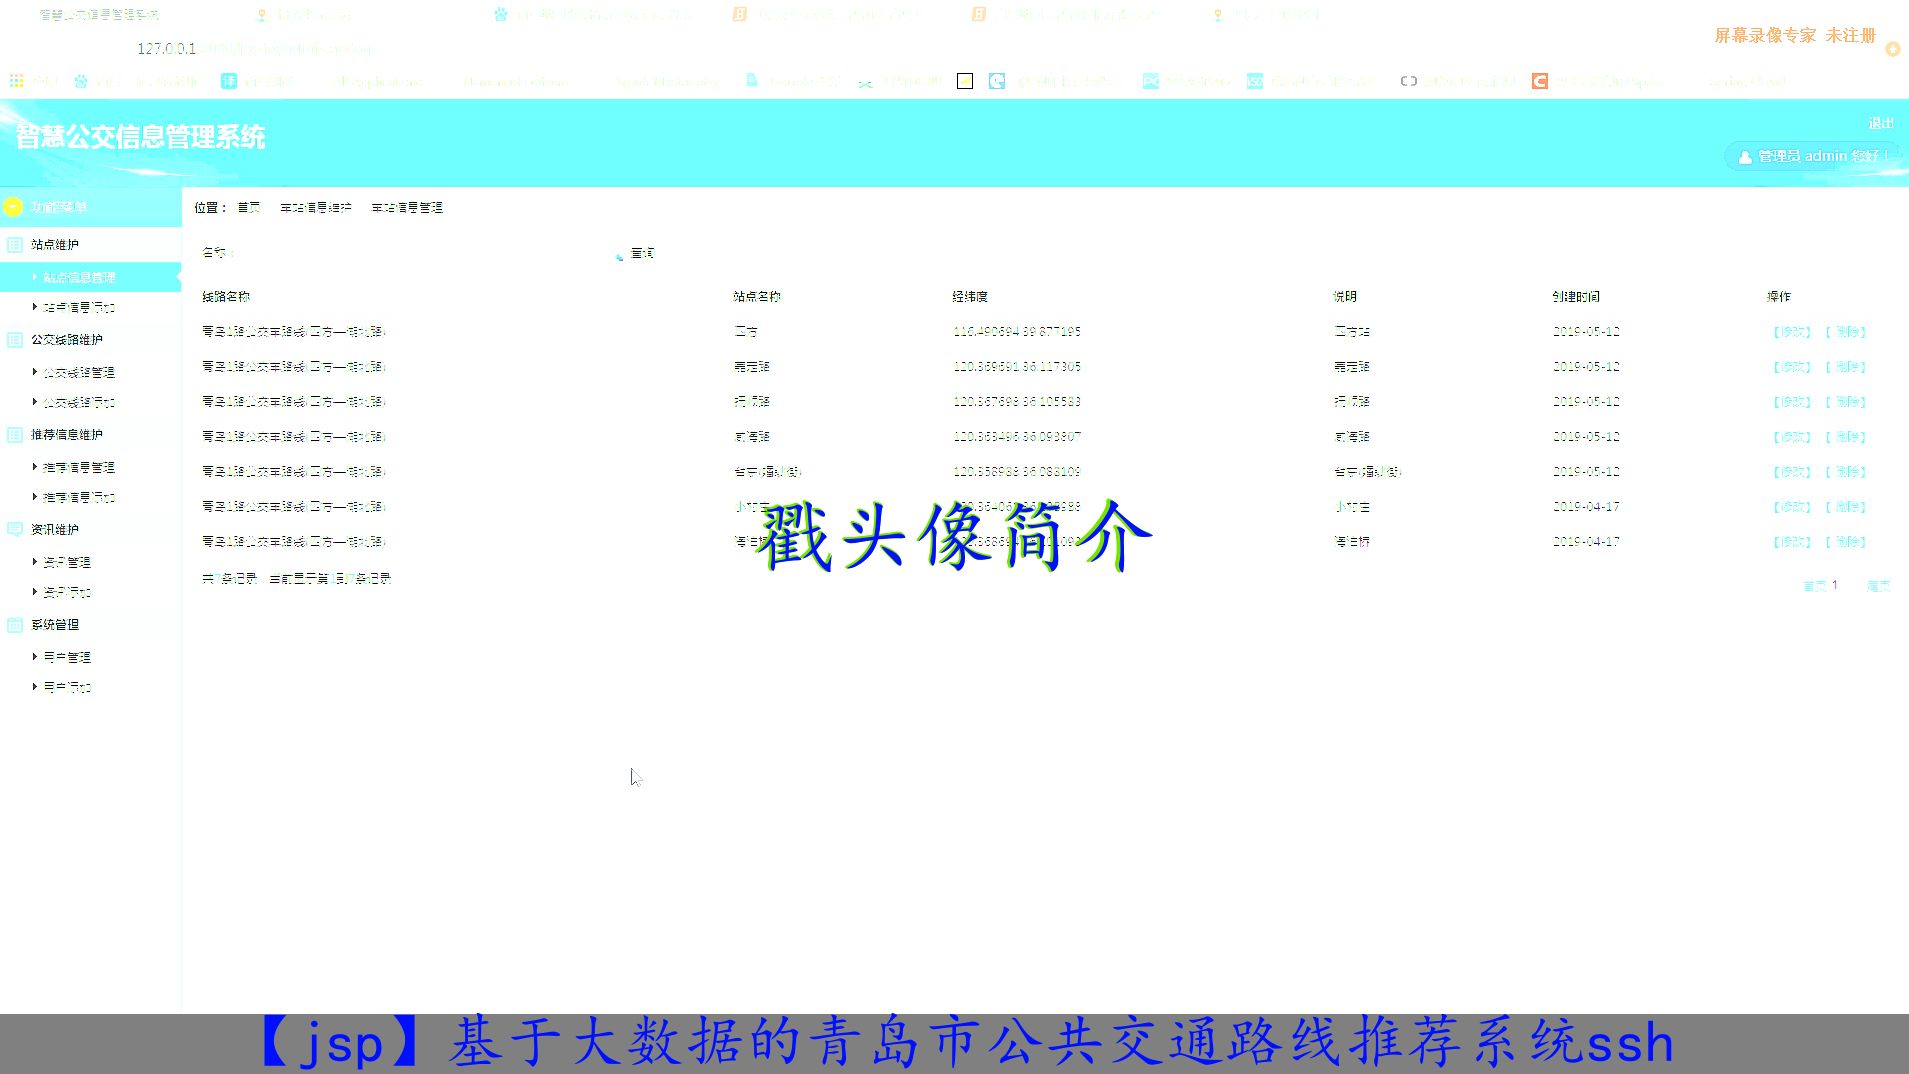Click the 退出 logout link
Screen dimensions: 1909x1074
1880,124
